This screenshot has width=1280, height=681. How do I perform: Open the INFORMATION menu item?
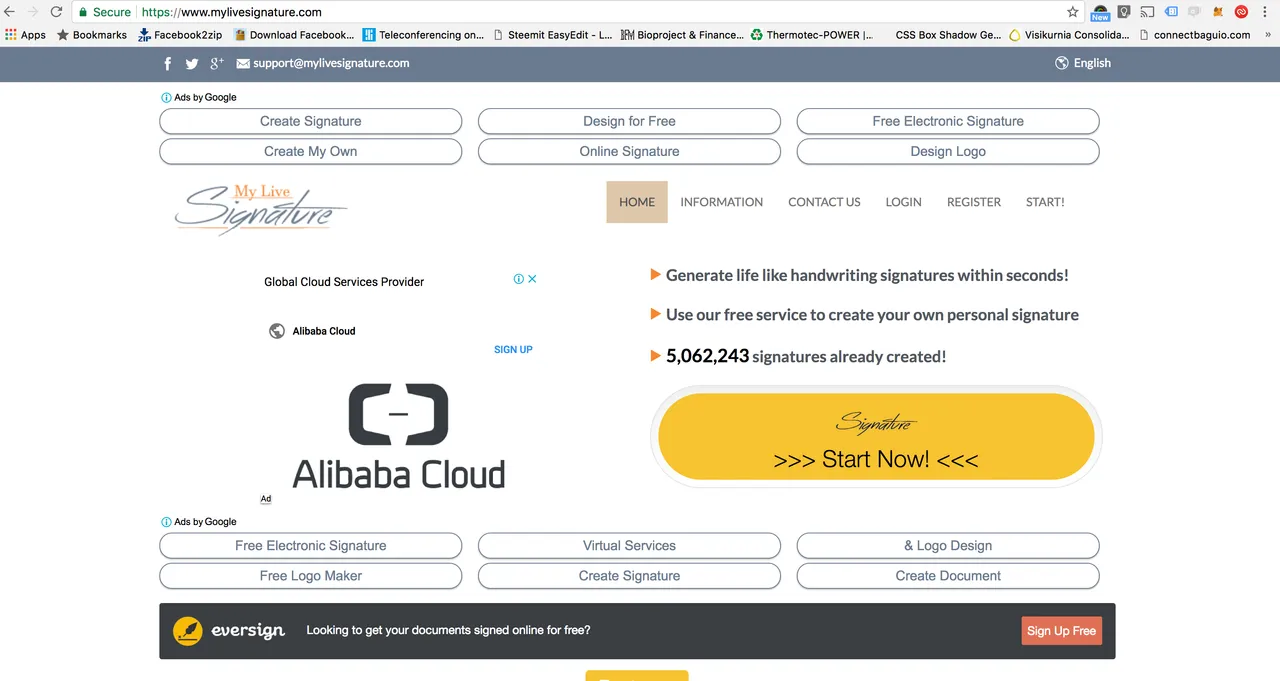tap(722, 202)
